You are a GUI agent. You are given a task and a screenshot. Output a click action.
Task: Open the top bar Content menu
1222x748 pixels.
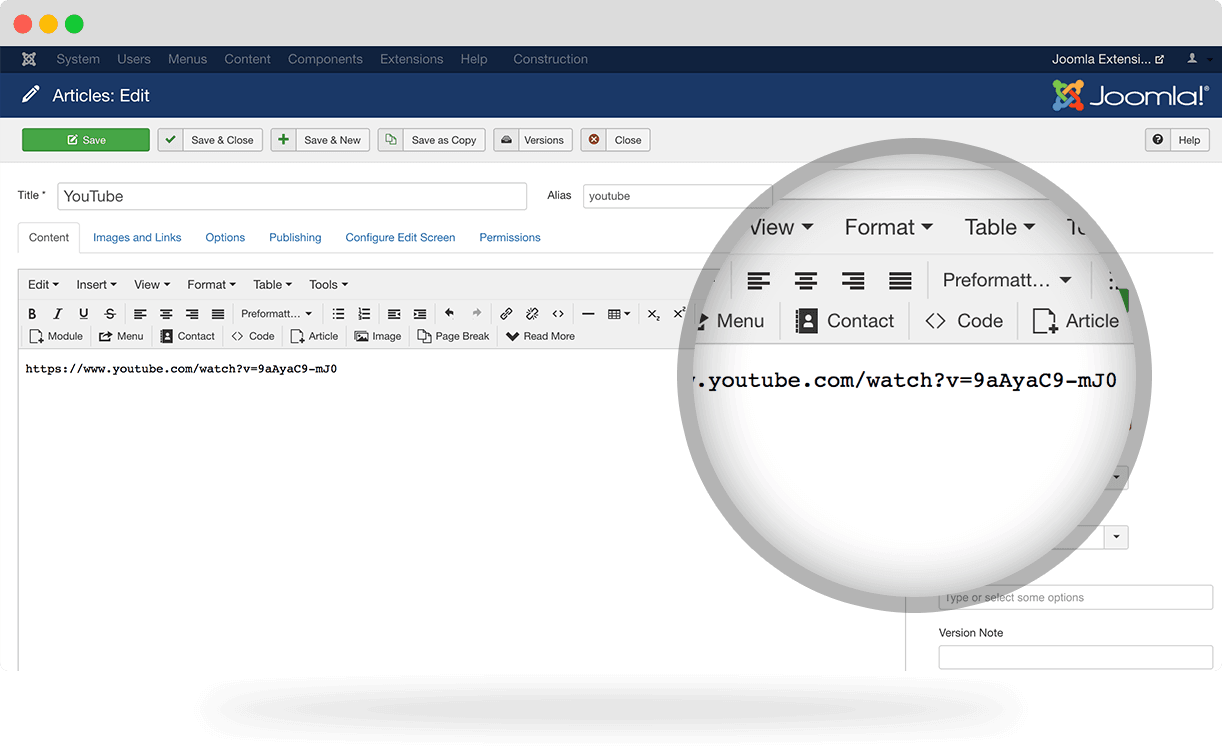[x=247, y=59]
